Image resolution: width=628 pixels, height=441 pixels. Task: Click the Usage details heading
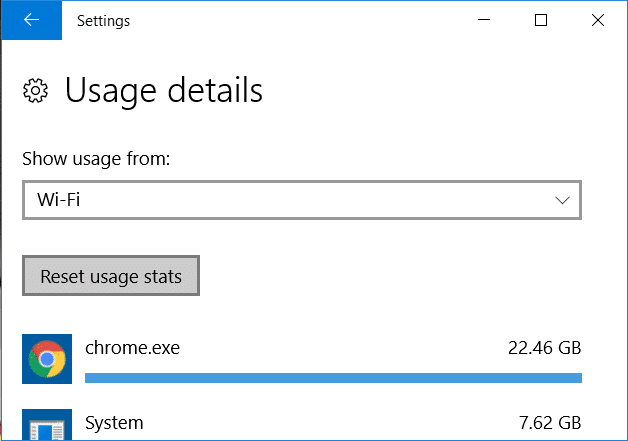point(163,91)
